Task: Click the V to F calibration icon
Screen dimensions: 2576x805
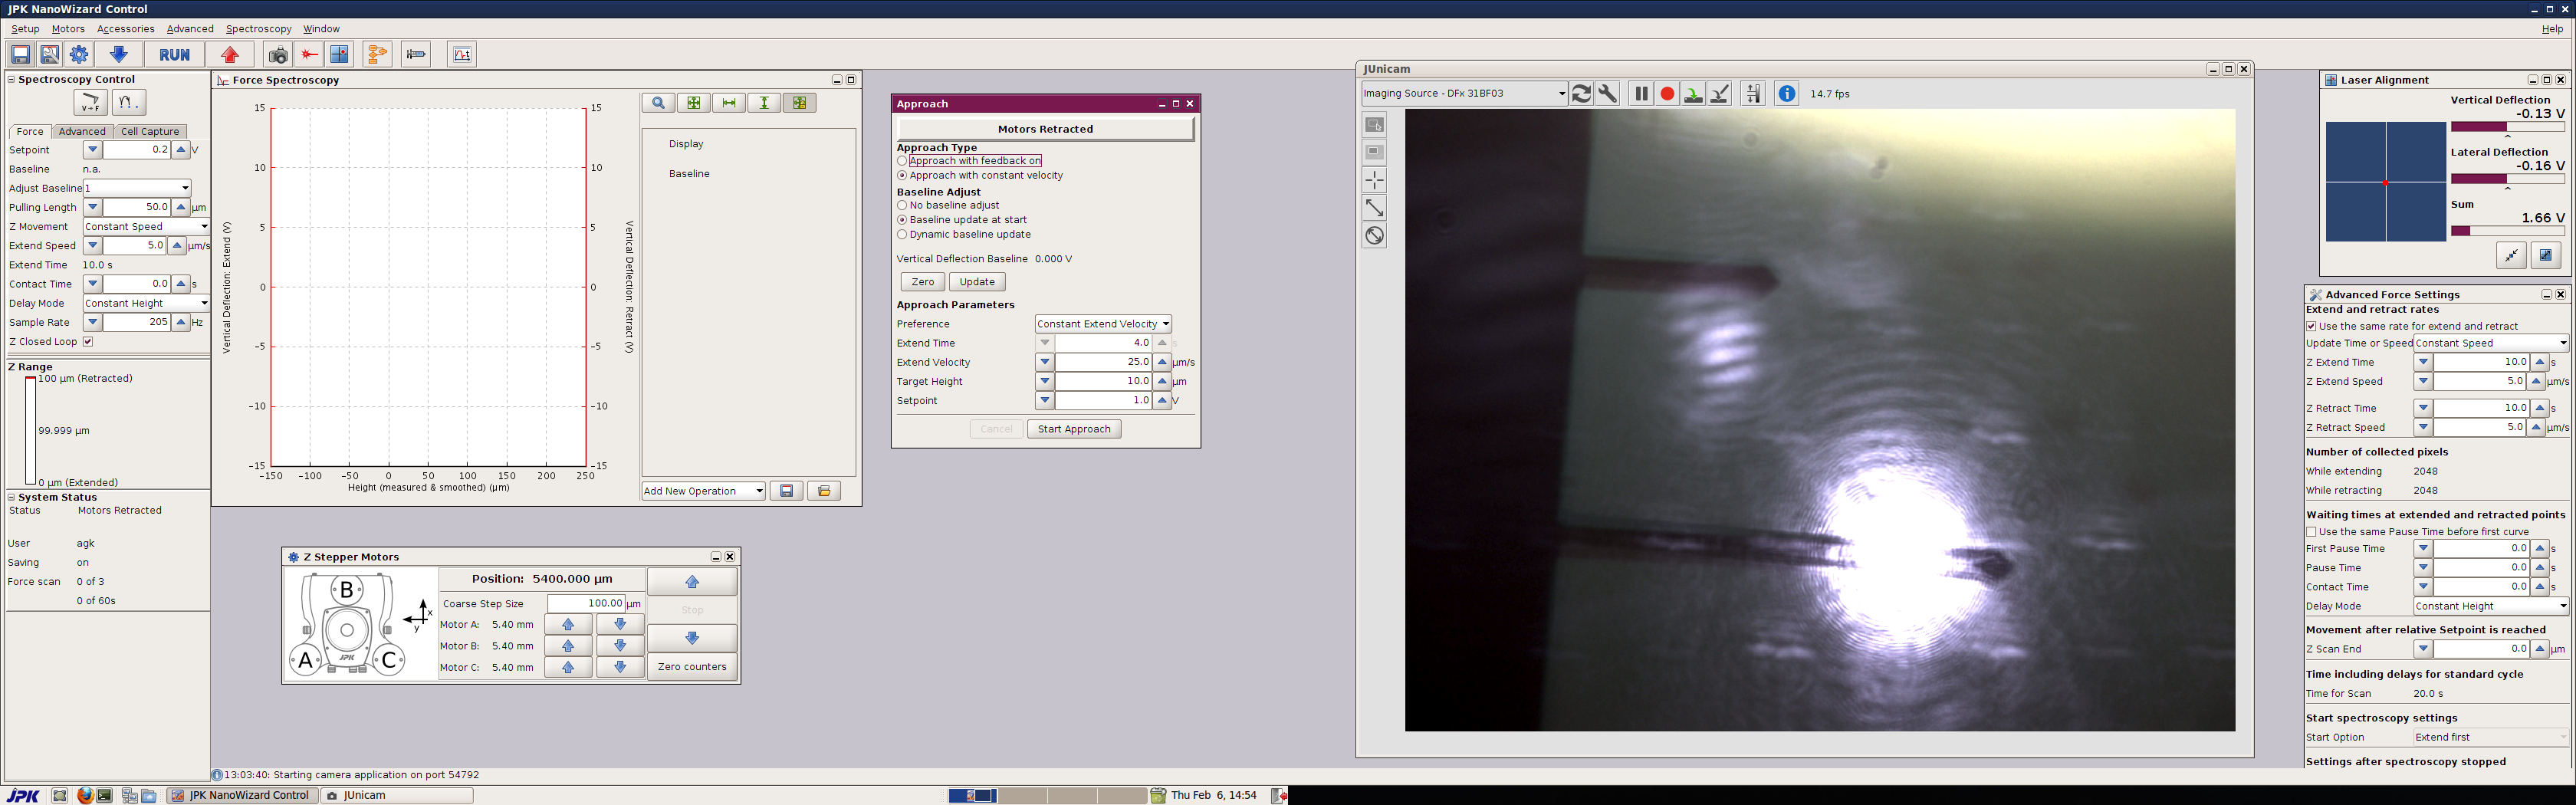Action: click(x=90, y=102)
